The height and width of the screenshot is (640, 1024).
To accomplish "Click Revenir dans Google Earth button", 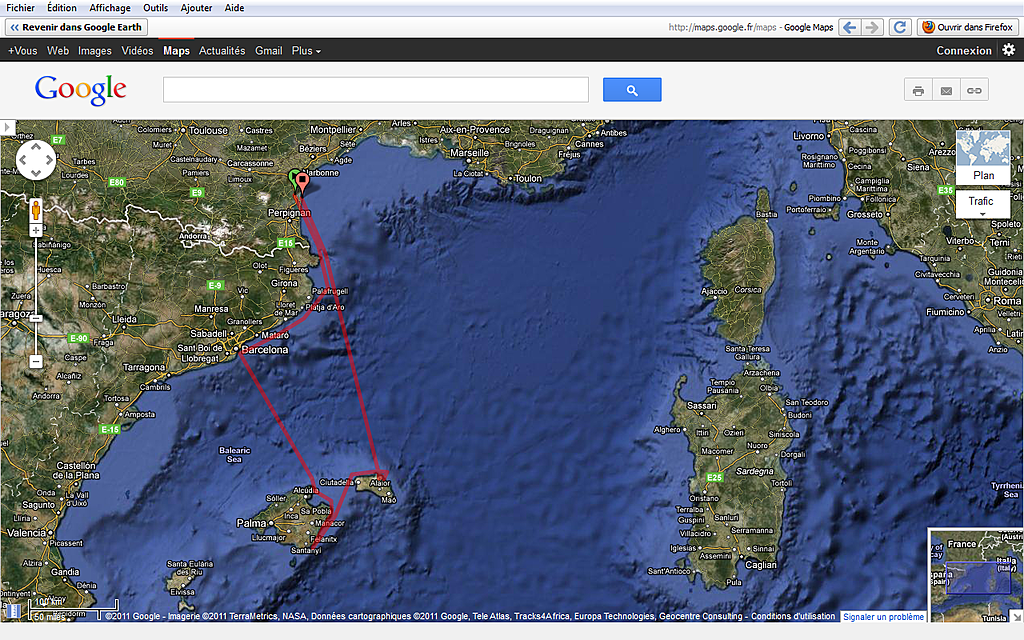I will pos(76,27).
